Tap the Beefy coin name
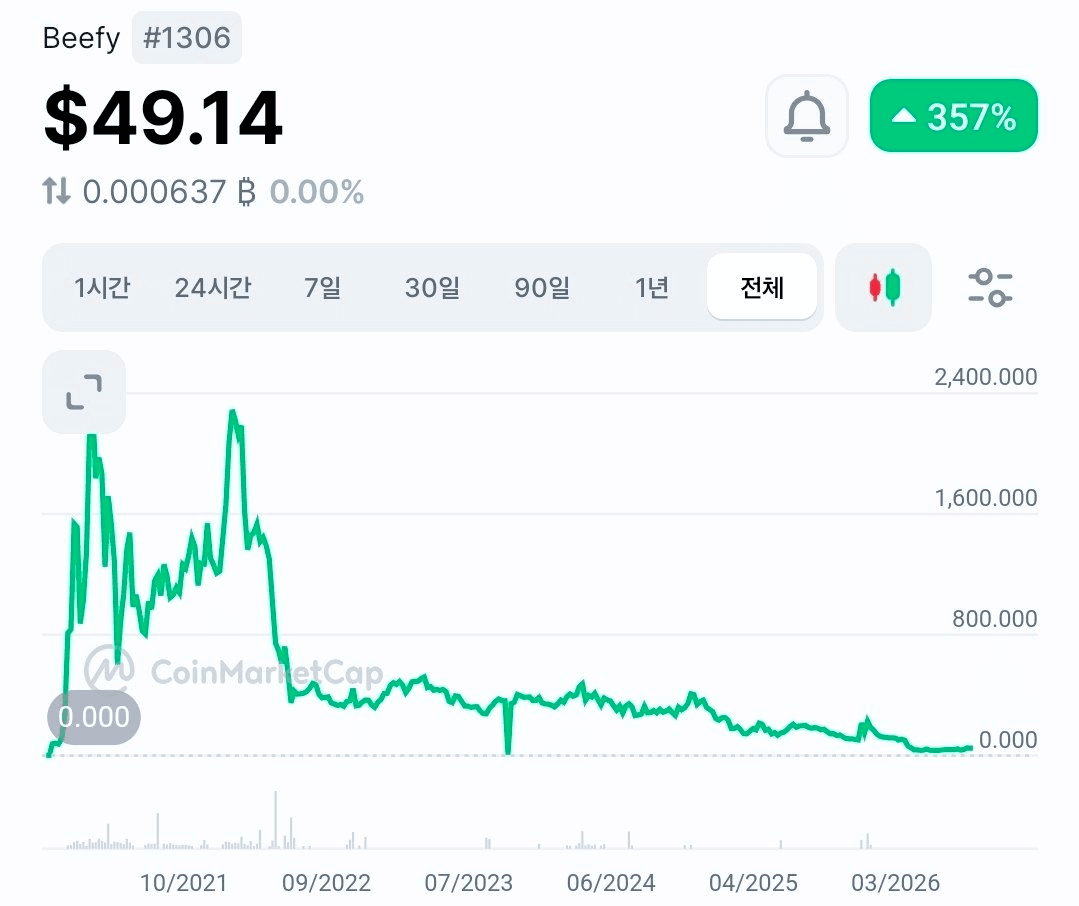This screenshot has height=906, width=1079. (x=81, y=37)
